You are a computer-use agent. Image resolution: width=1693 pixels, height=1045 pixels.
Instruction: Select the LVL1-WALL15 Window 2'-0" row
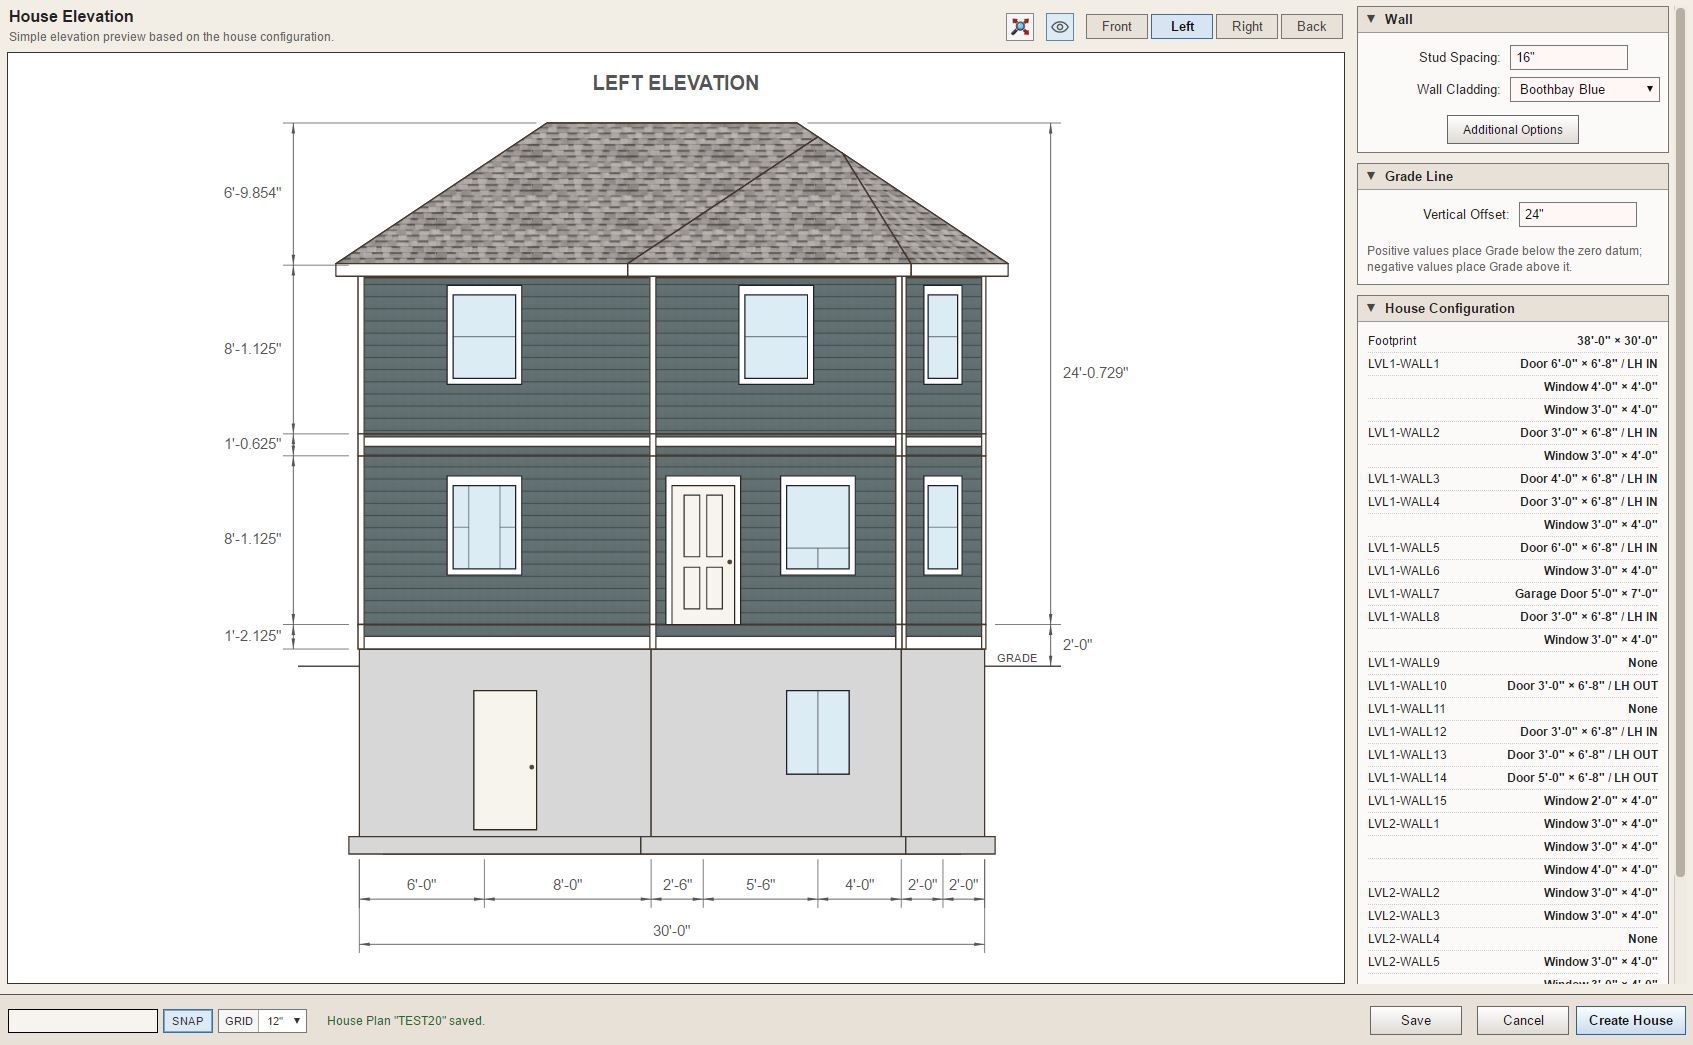[1512, 801]
